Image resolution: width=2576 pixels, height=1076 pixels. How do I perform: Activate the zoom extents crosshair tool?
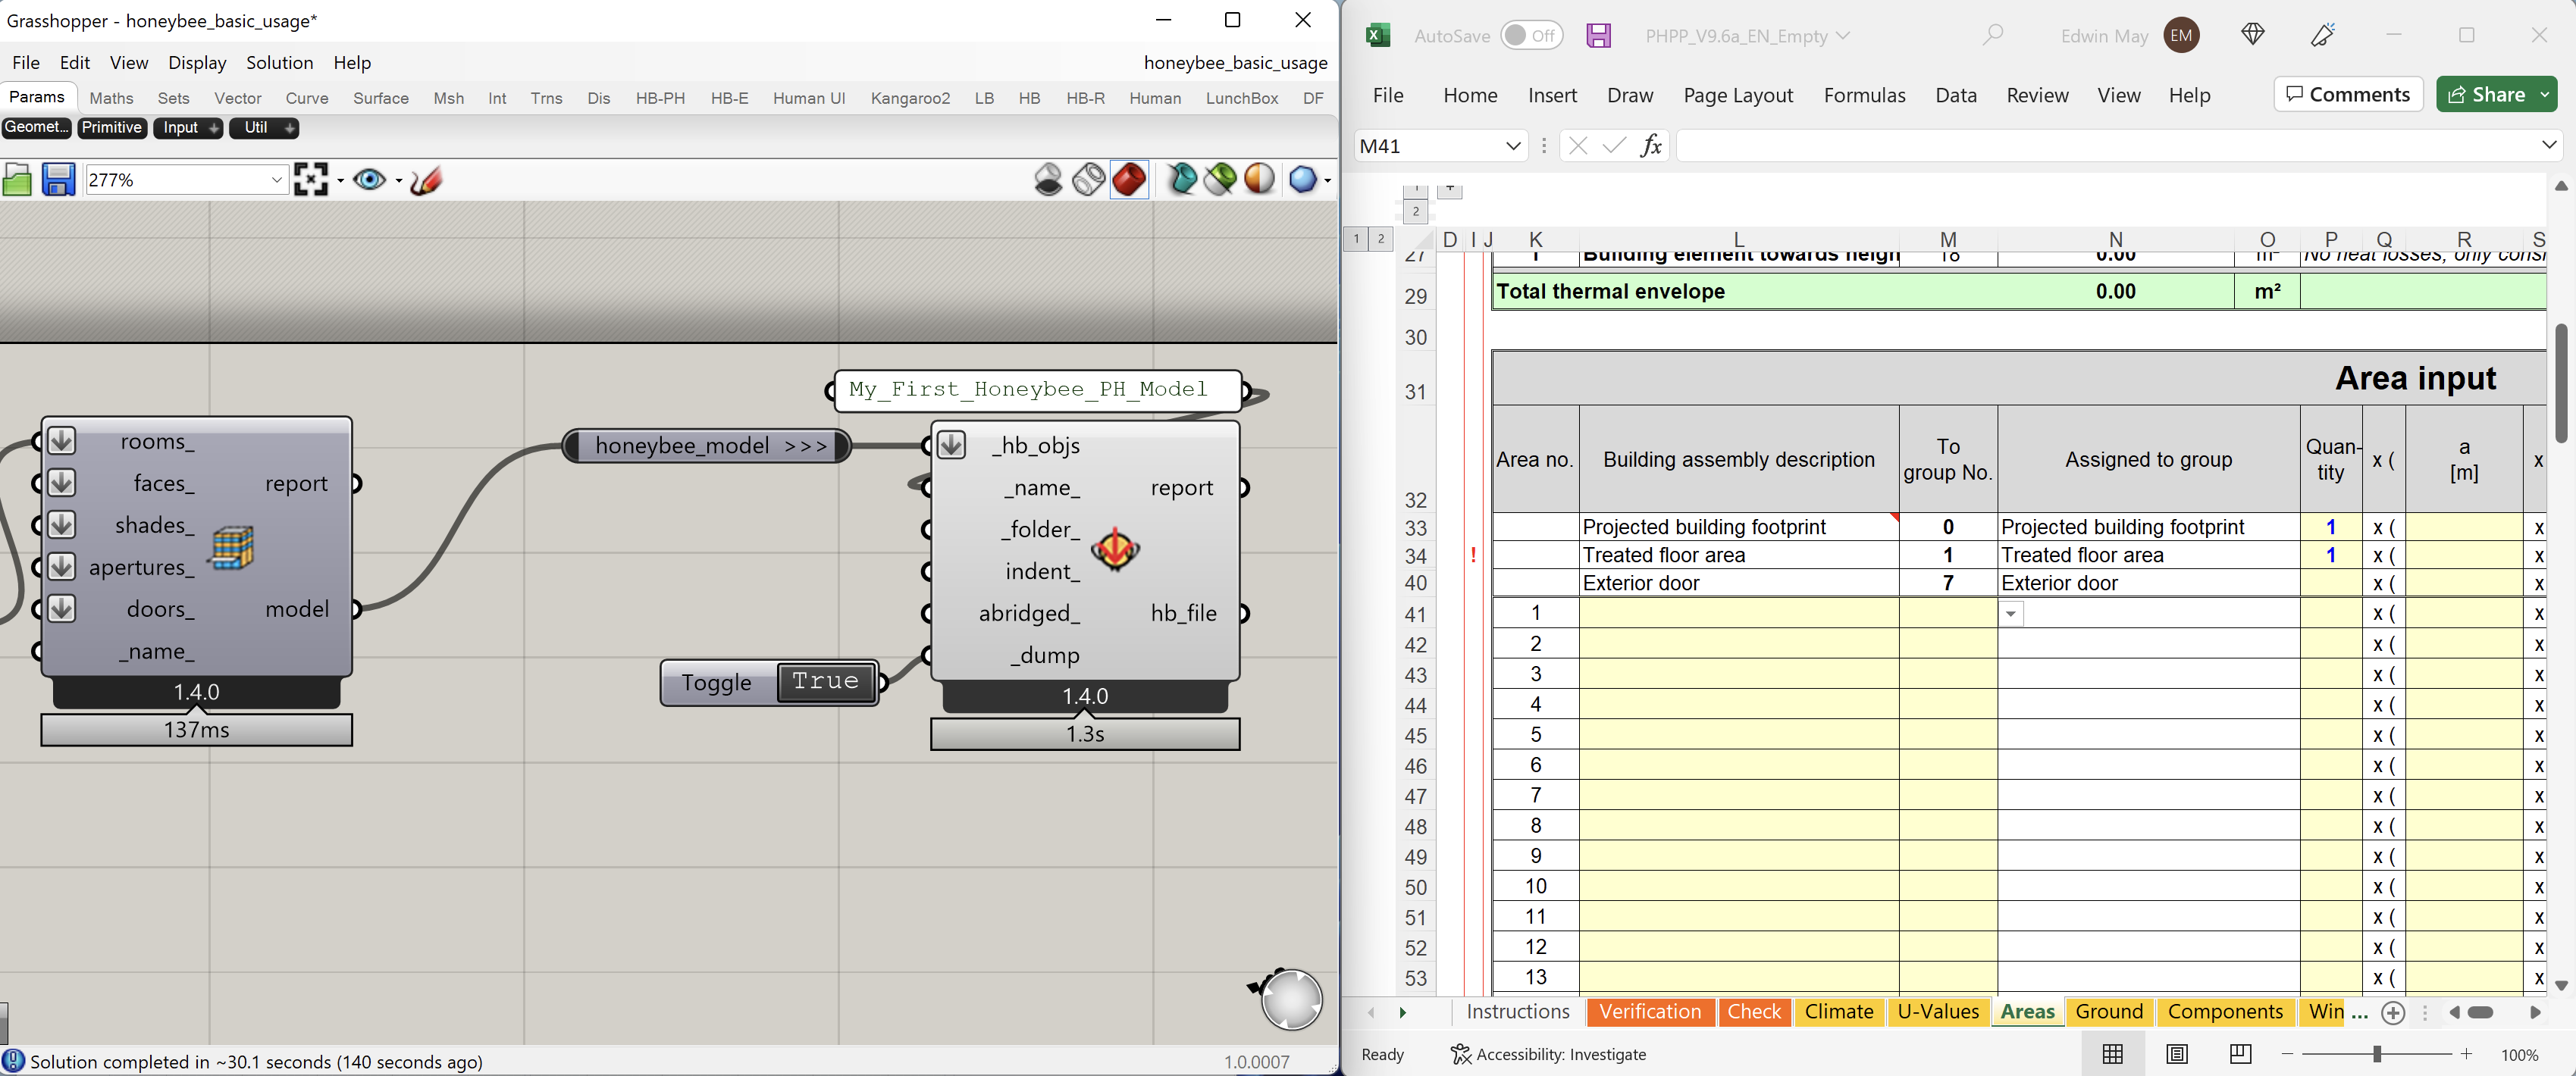[311, 180]
